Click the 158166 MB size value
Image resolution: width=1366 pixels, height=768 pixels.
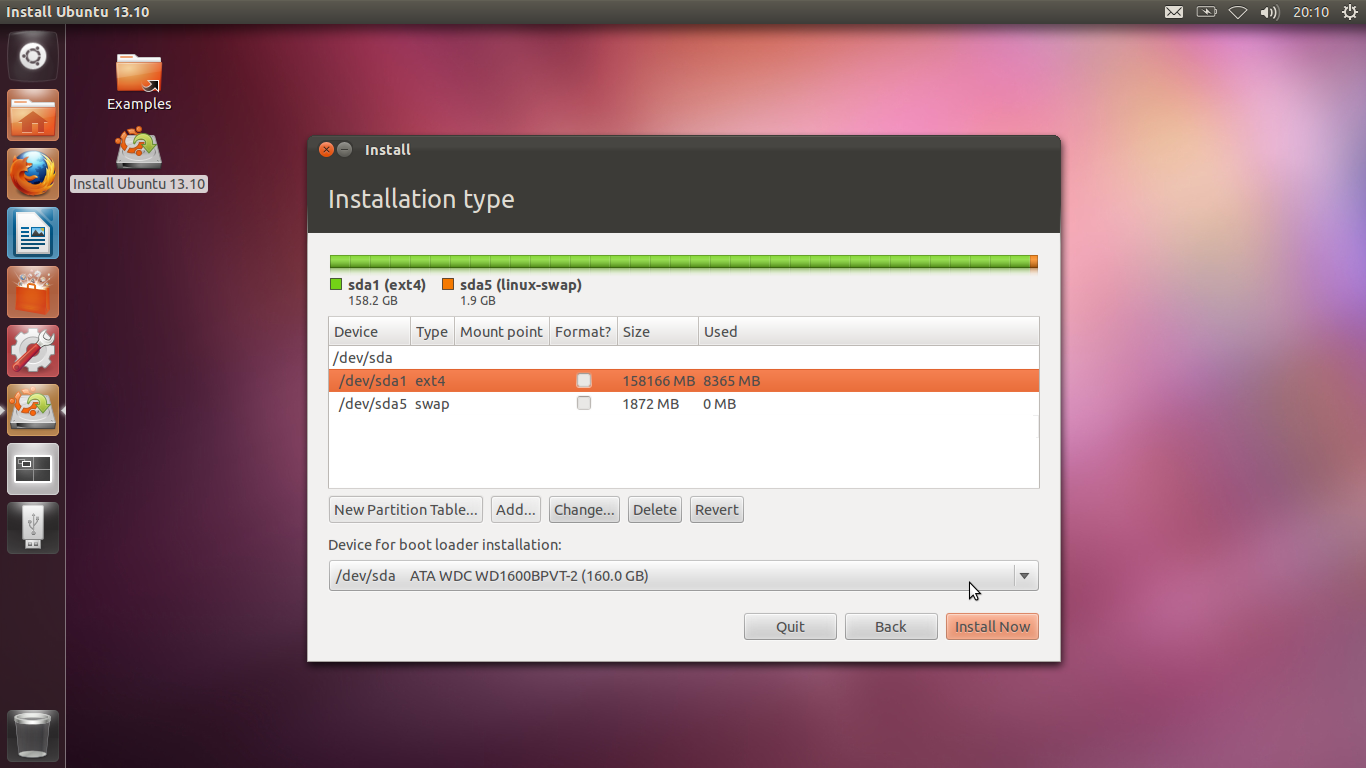point(658,381)
